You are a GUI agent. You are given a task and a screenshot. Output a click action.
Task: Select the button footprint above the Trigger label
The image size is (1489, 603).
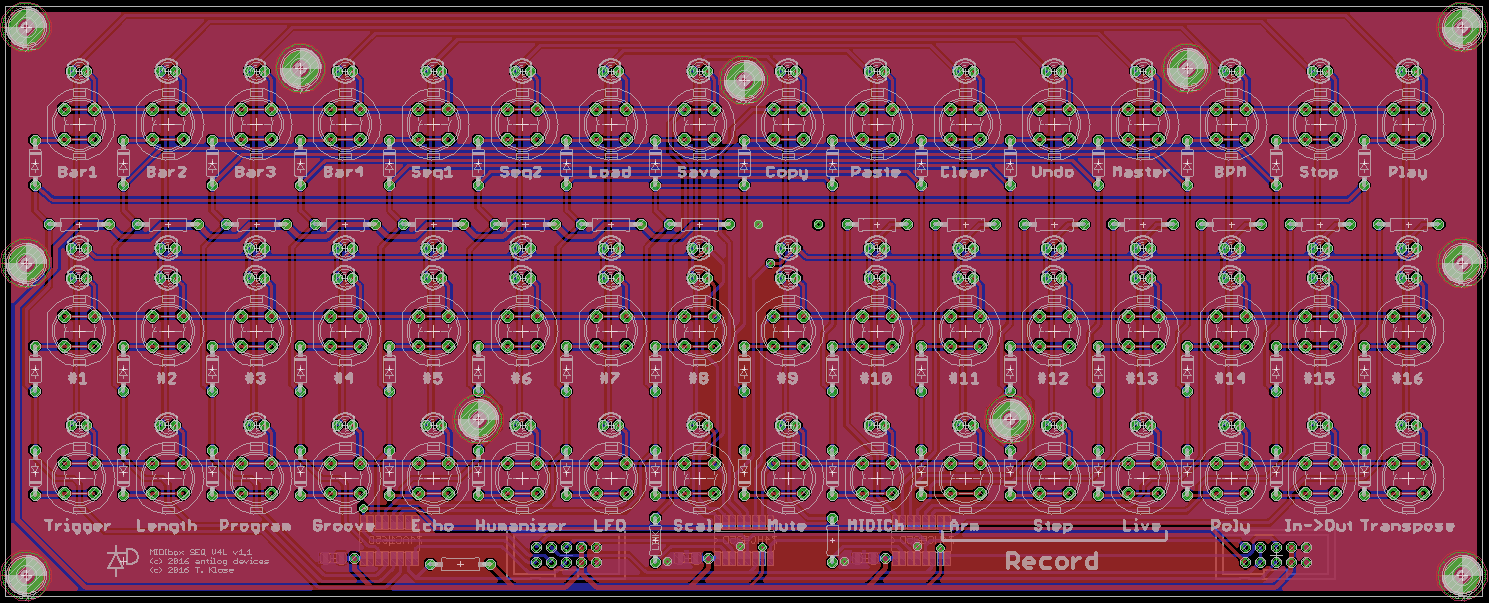point(78,479)
